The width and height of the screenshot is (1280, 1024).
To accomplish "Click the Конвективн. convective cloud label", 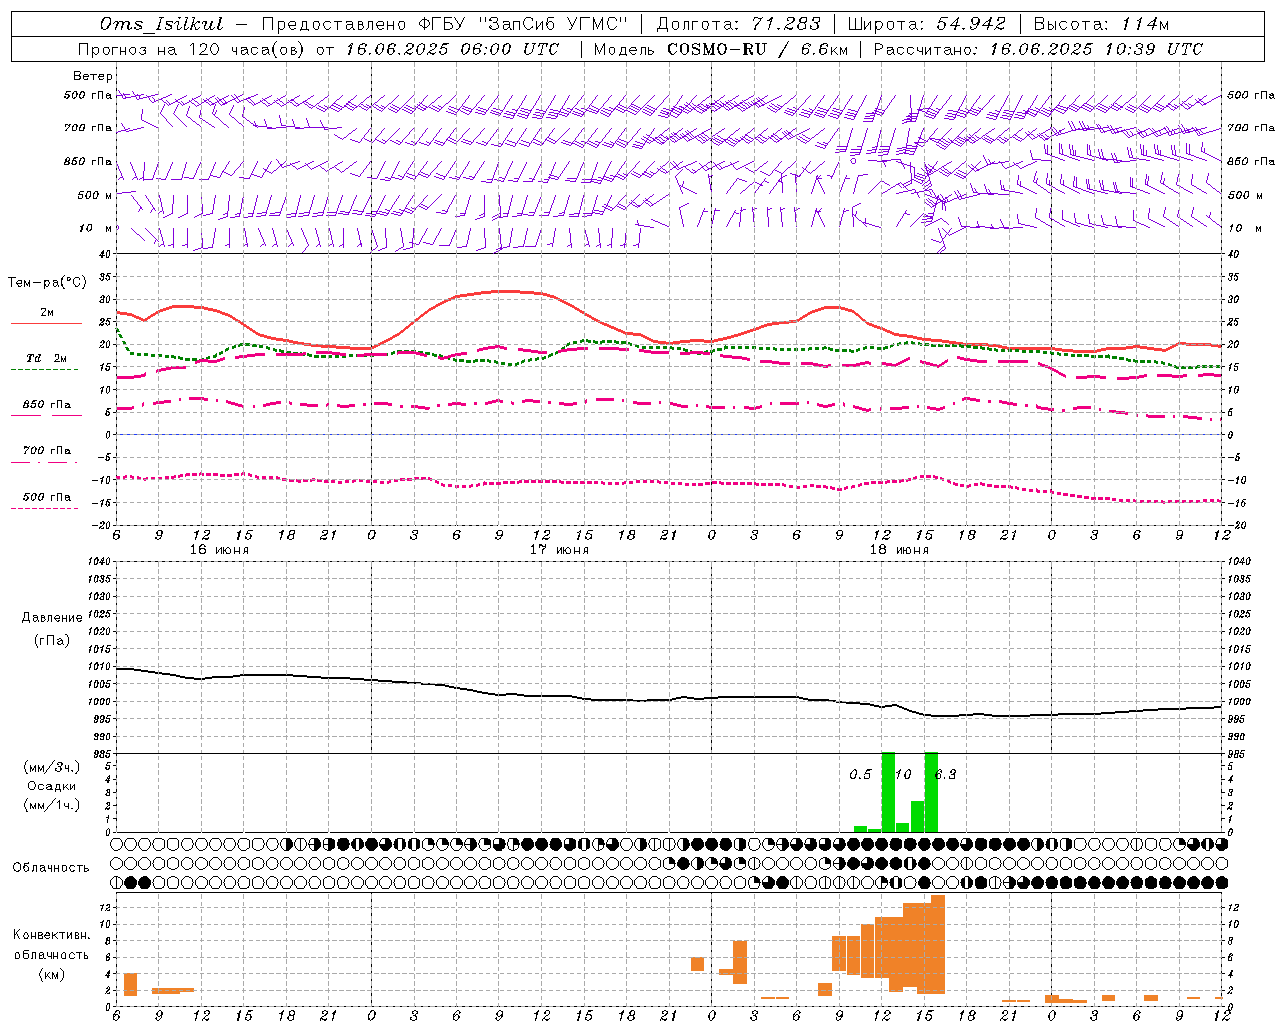I will pos(52,935).
